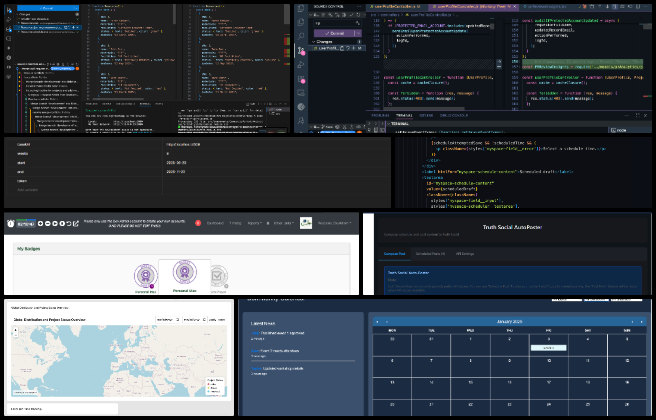Open Timelog link in the navbar
Screen dimensions: 656x420
click(x=235, y=223)
